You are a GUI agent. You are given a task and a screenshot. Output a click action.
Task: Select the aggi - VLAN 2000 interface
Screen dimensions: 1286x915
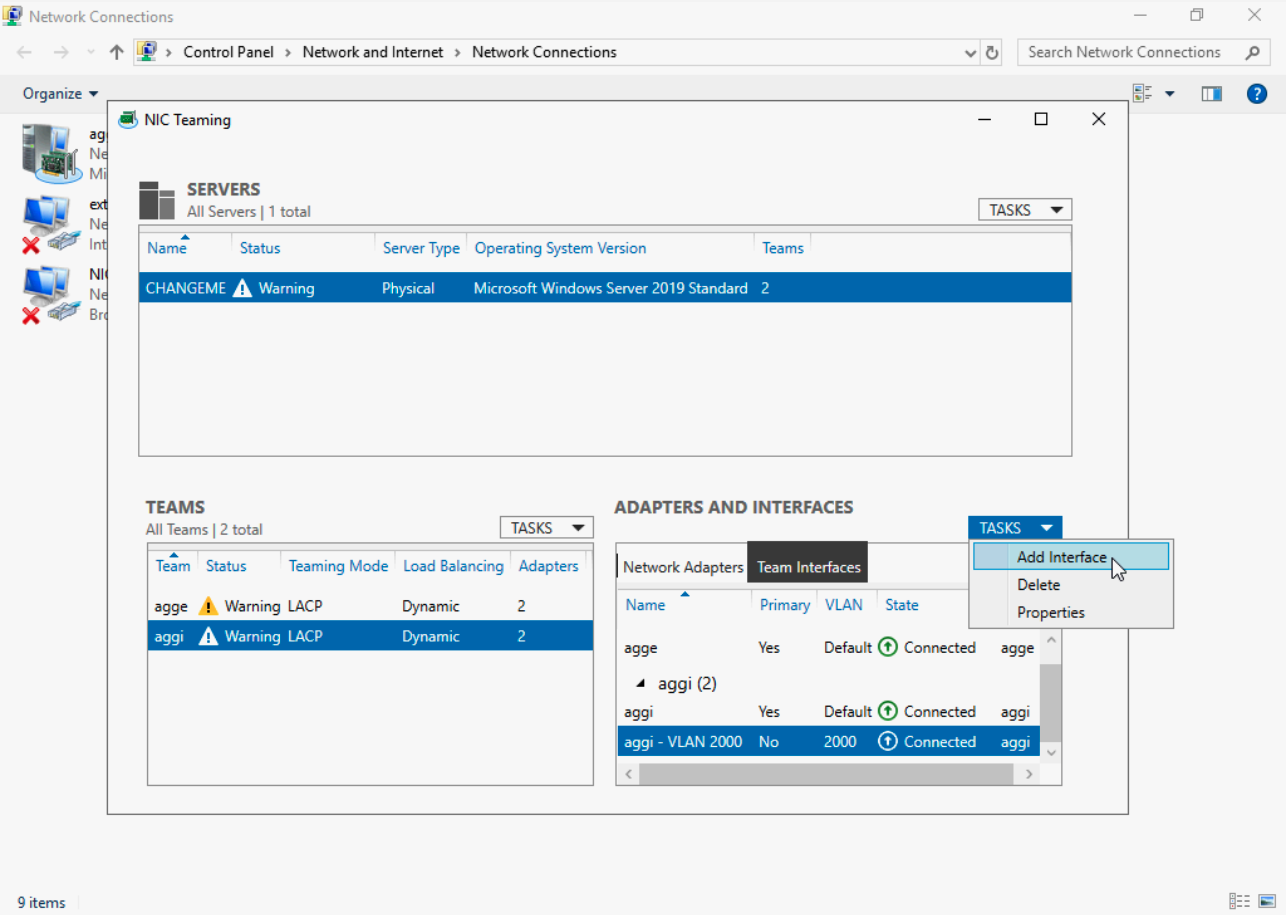(829, 742)
